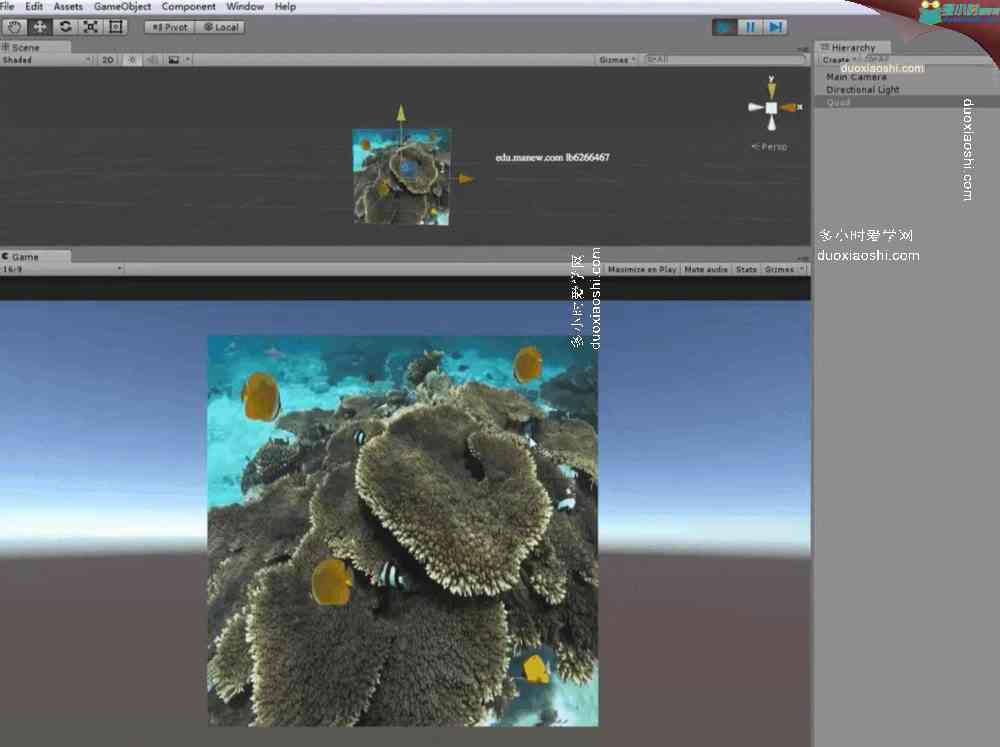The image size is (1000, 747).
Task: Click the bottom white cone of orientation gizmo
Action: 772,123
